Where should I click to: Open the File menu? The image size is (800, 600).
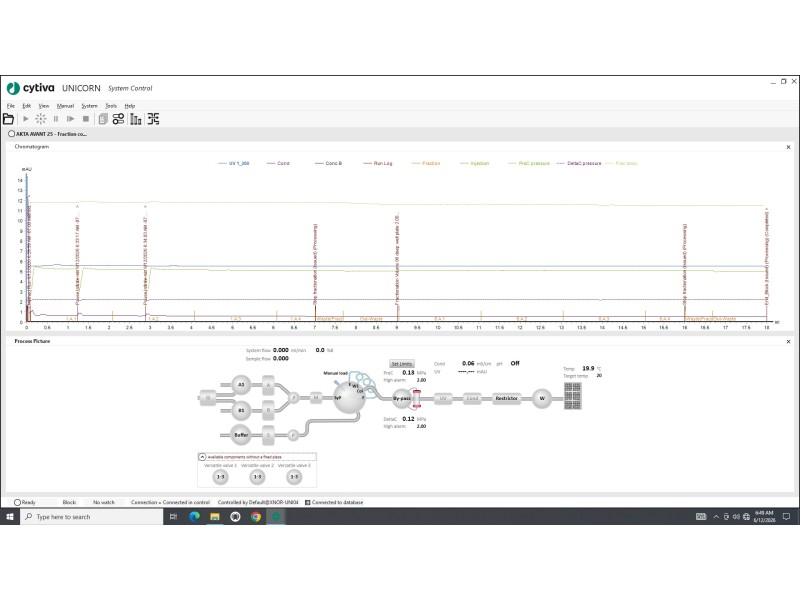(x=11, y=106)
